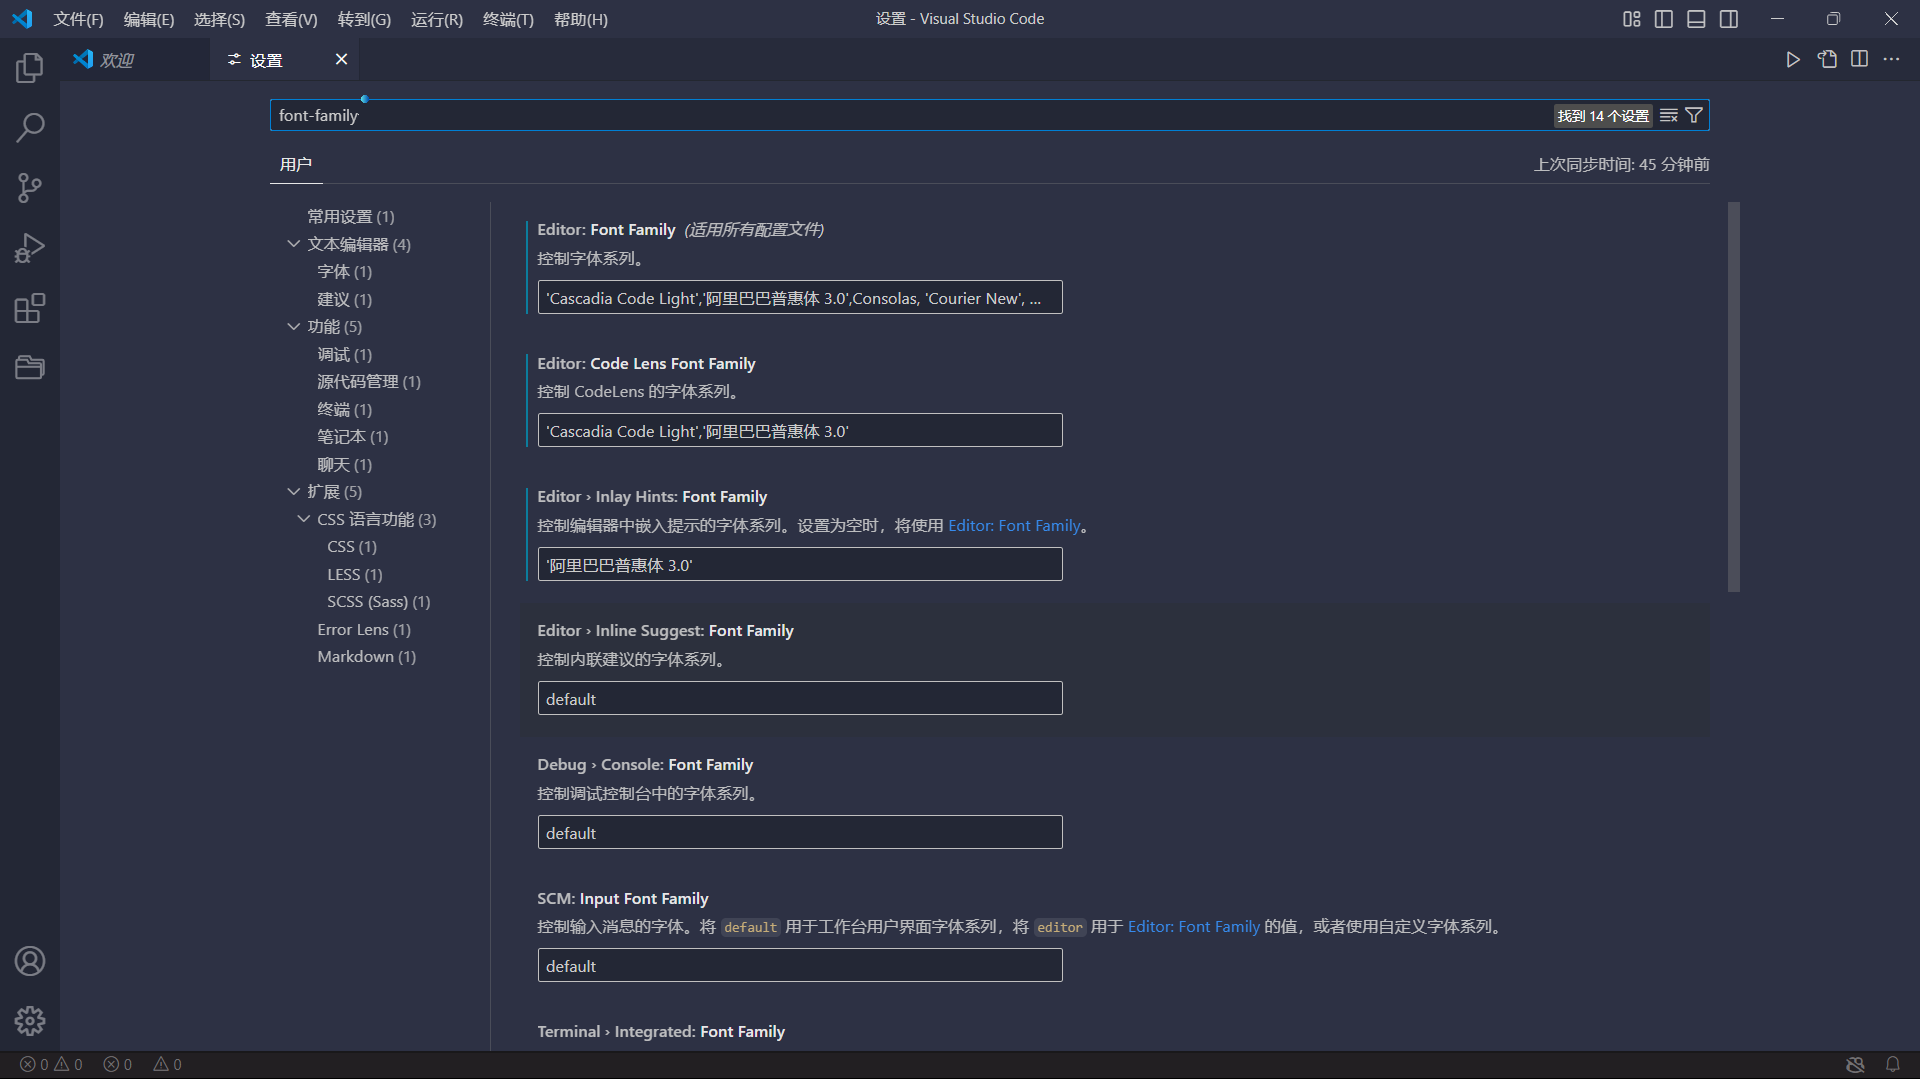
Task: Select 常用设置 (1) in settings tree
Action: (x=351, y=217)
